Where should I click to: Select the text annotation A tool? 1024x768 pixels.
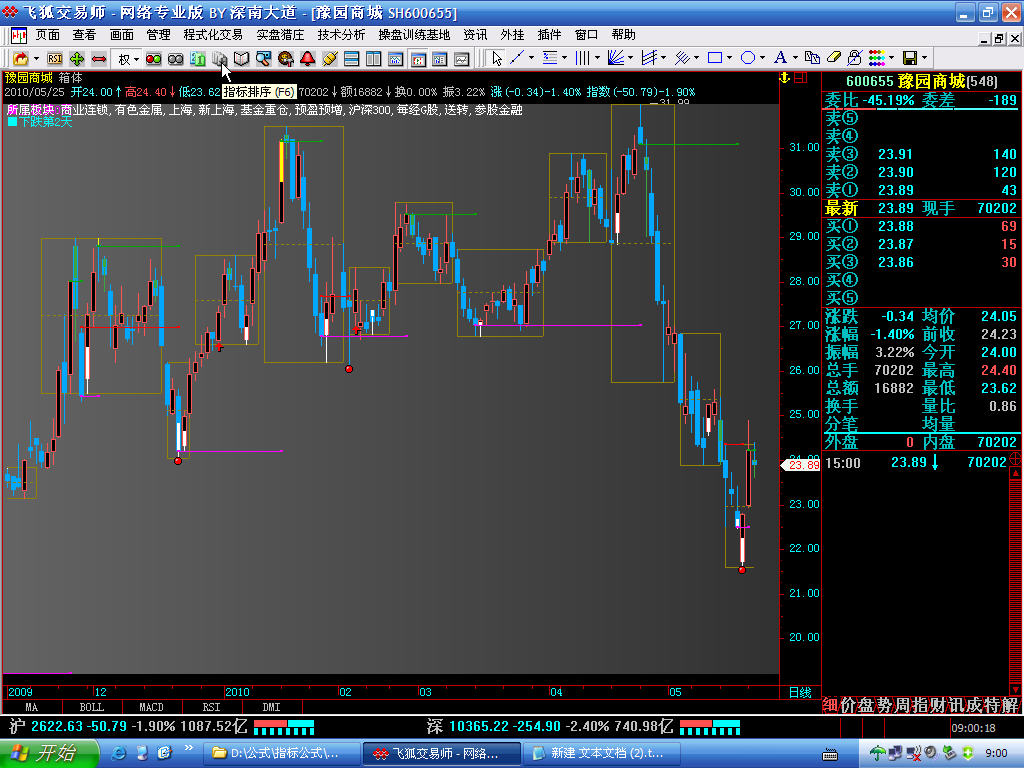click(x=780, y=58)
